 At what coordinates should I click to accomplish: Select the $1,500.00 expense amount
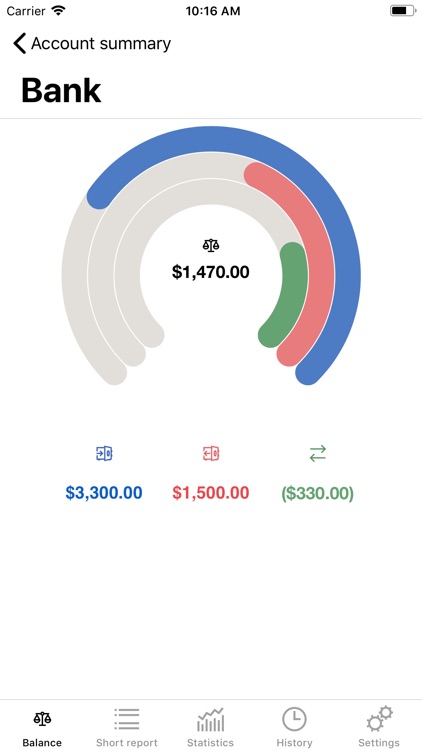tap(211, 493)
